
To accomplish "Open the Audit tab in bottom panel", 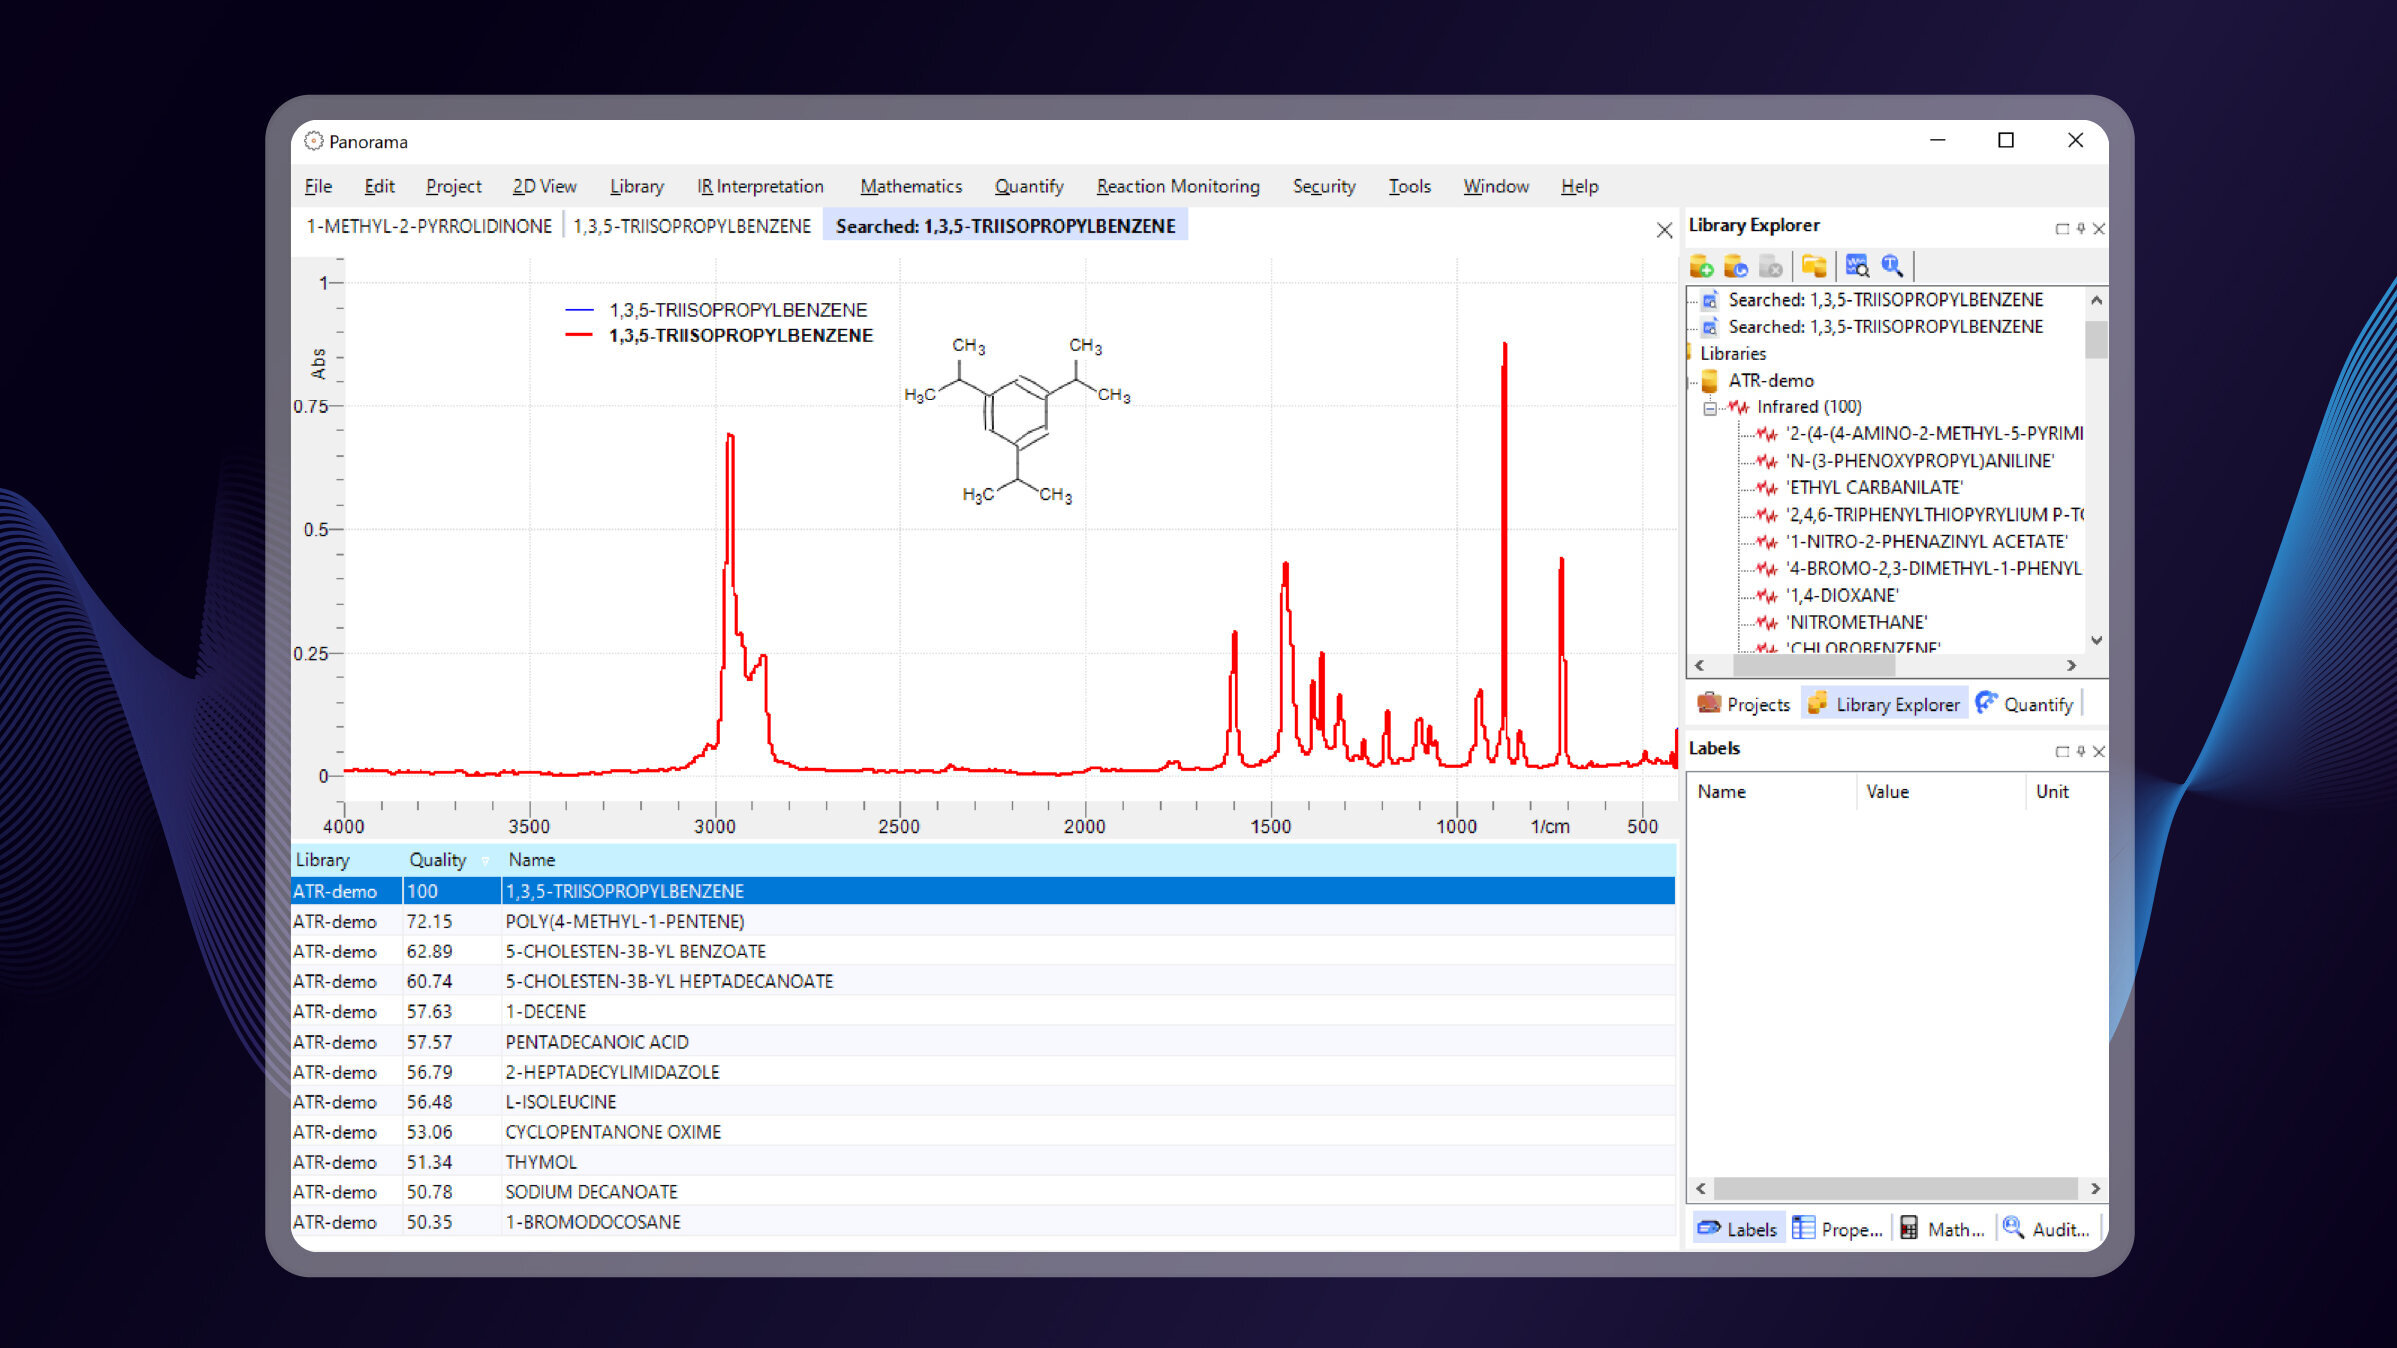I will [2047, 1229].
